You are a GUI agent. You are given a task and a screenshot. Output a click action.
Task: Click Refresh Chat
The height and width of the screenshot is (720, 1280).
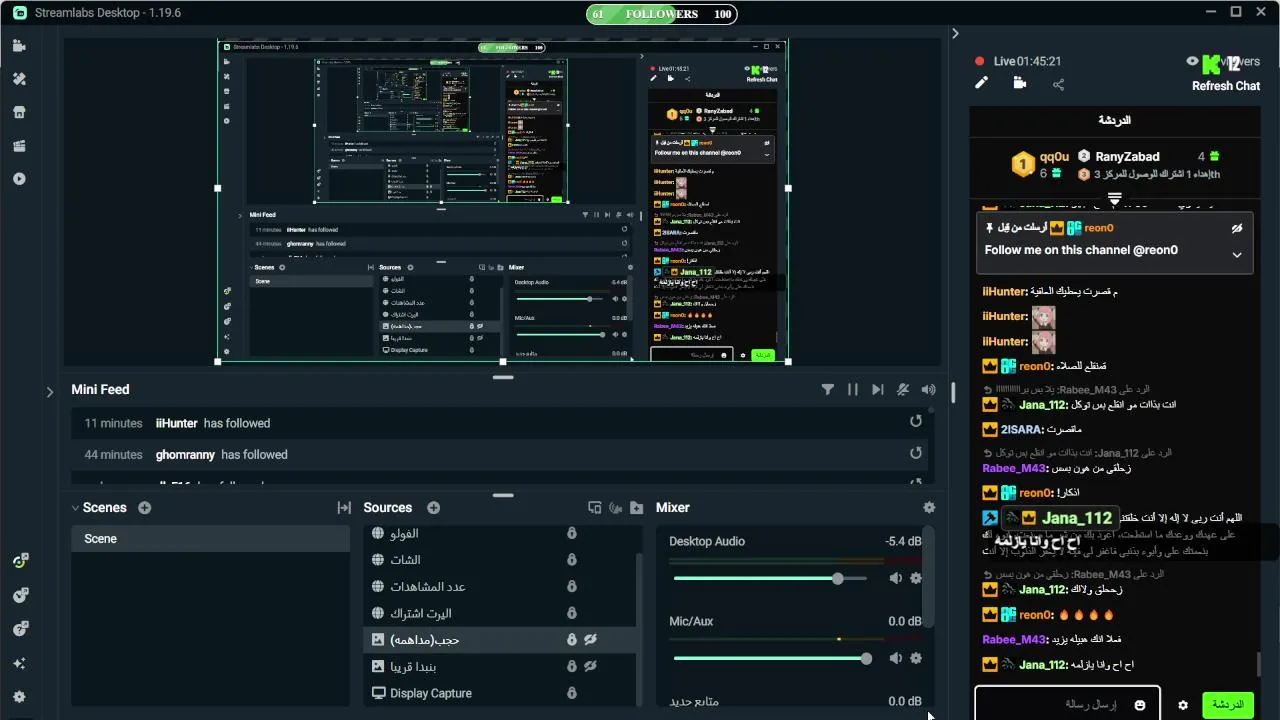click(x=1225, y=86)
